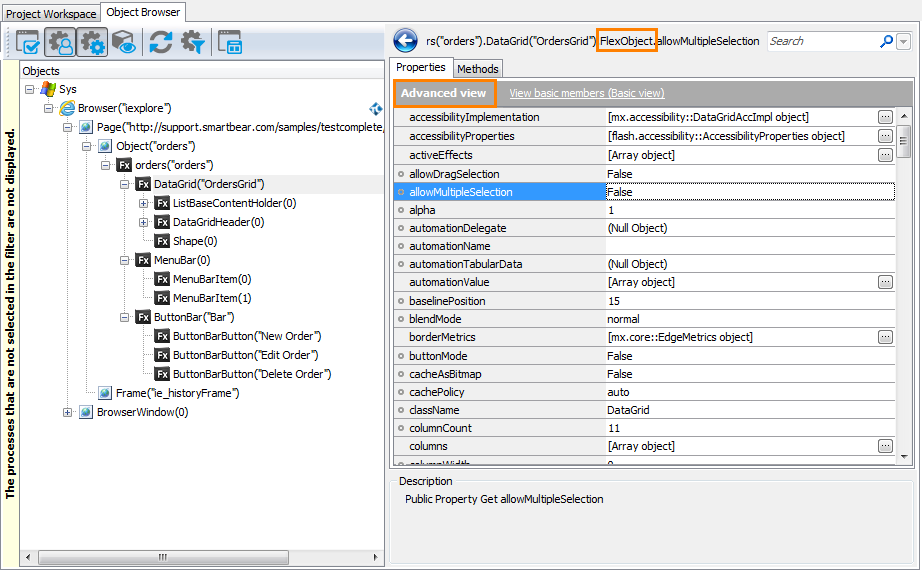Toggle the gear-with-user toolbar button
The height and width of the screenshot is (570, 922).
[61, 42]
